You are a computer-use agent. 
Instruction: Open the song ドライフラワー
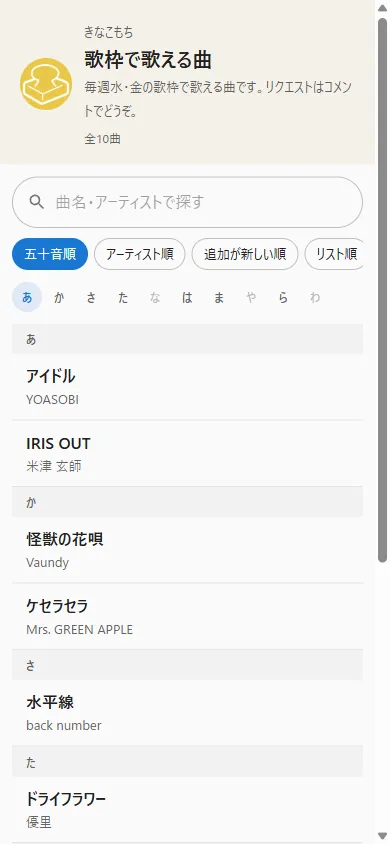(x=187, y=809)
